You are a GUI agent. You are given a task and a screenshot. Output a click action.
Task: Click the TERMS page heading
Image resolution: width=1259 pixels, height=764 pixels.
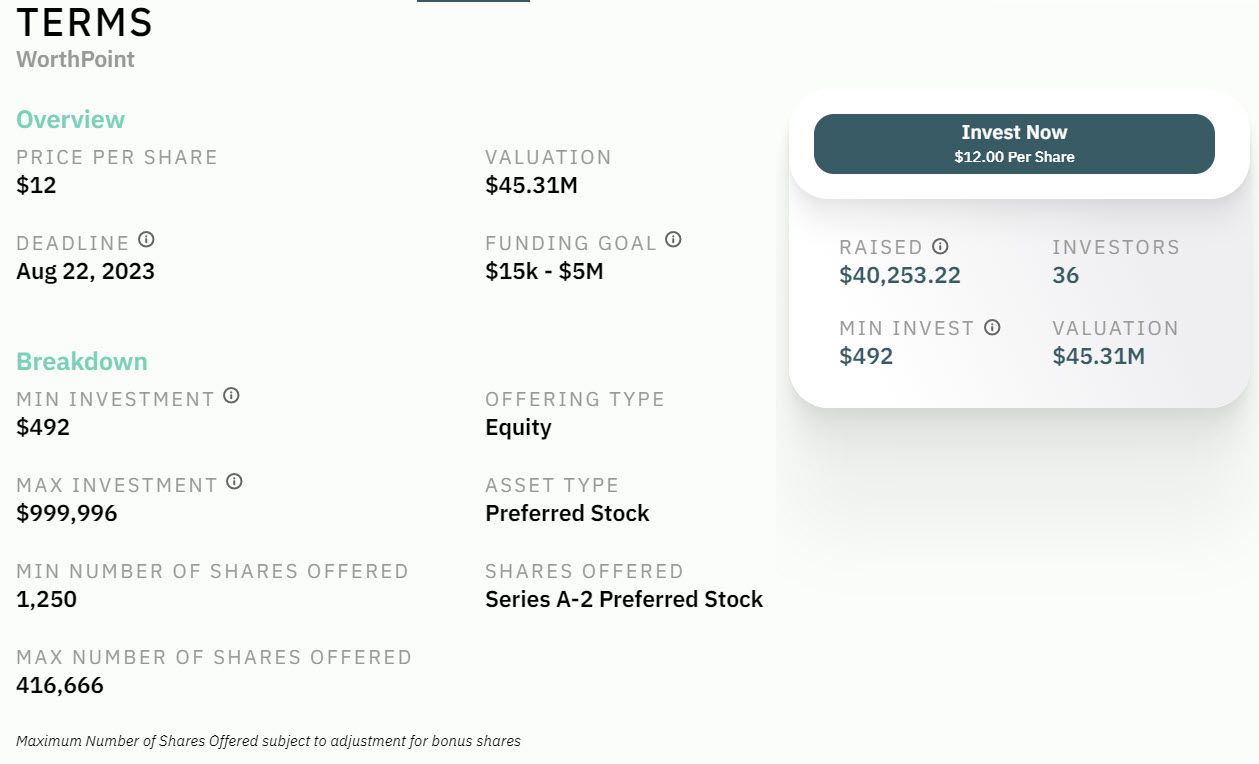(x=85, y=22)
